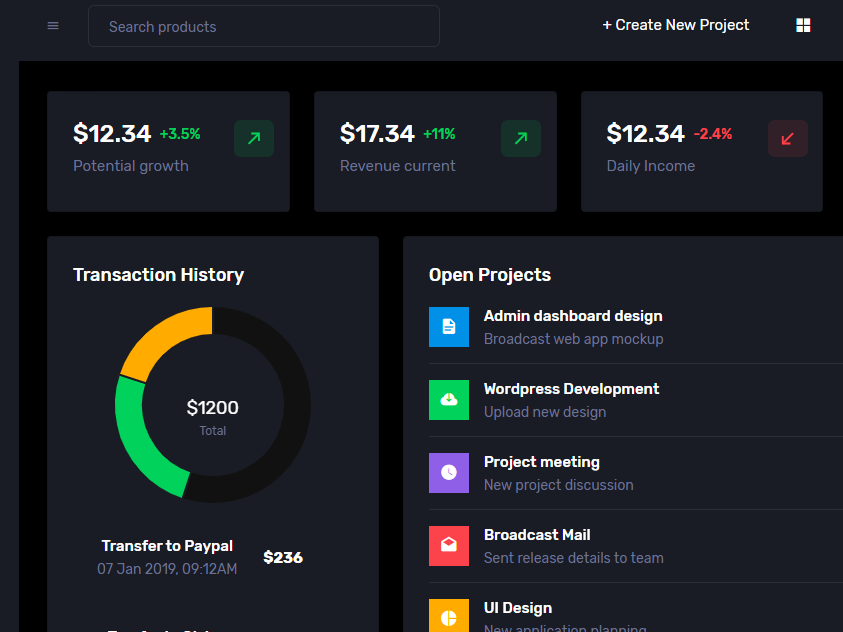Viewport: 843px width, 632px height.
Task: Click the blue document icon for Admin dashboard design
Action: coord(449,327)
